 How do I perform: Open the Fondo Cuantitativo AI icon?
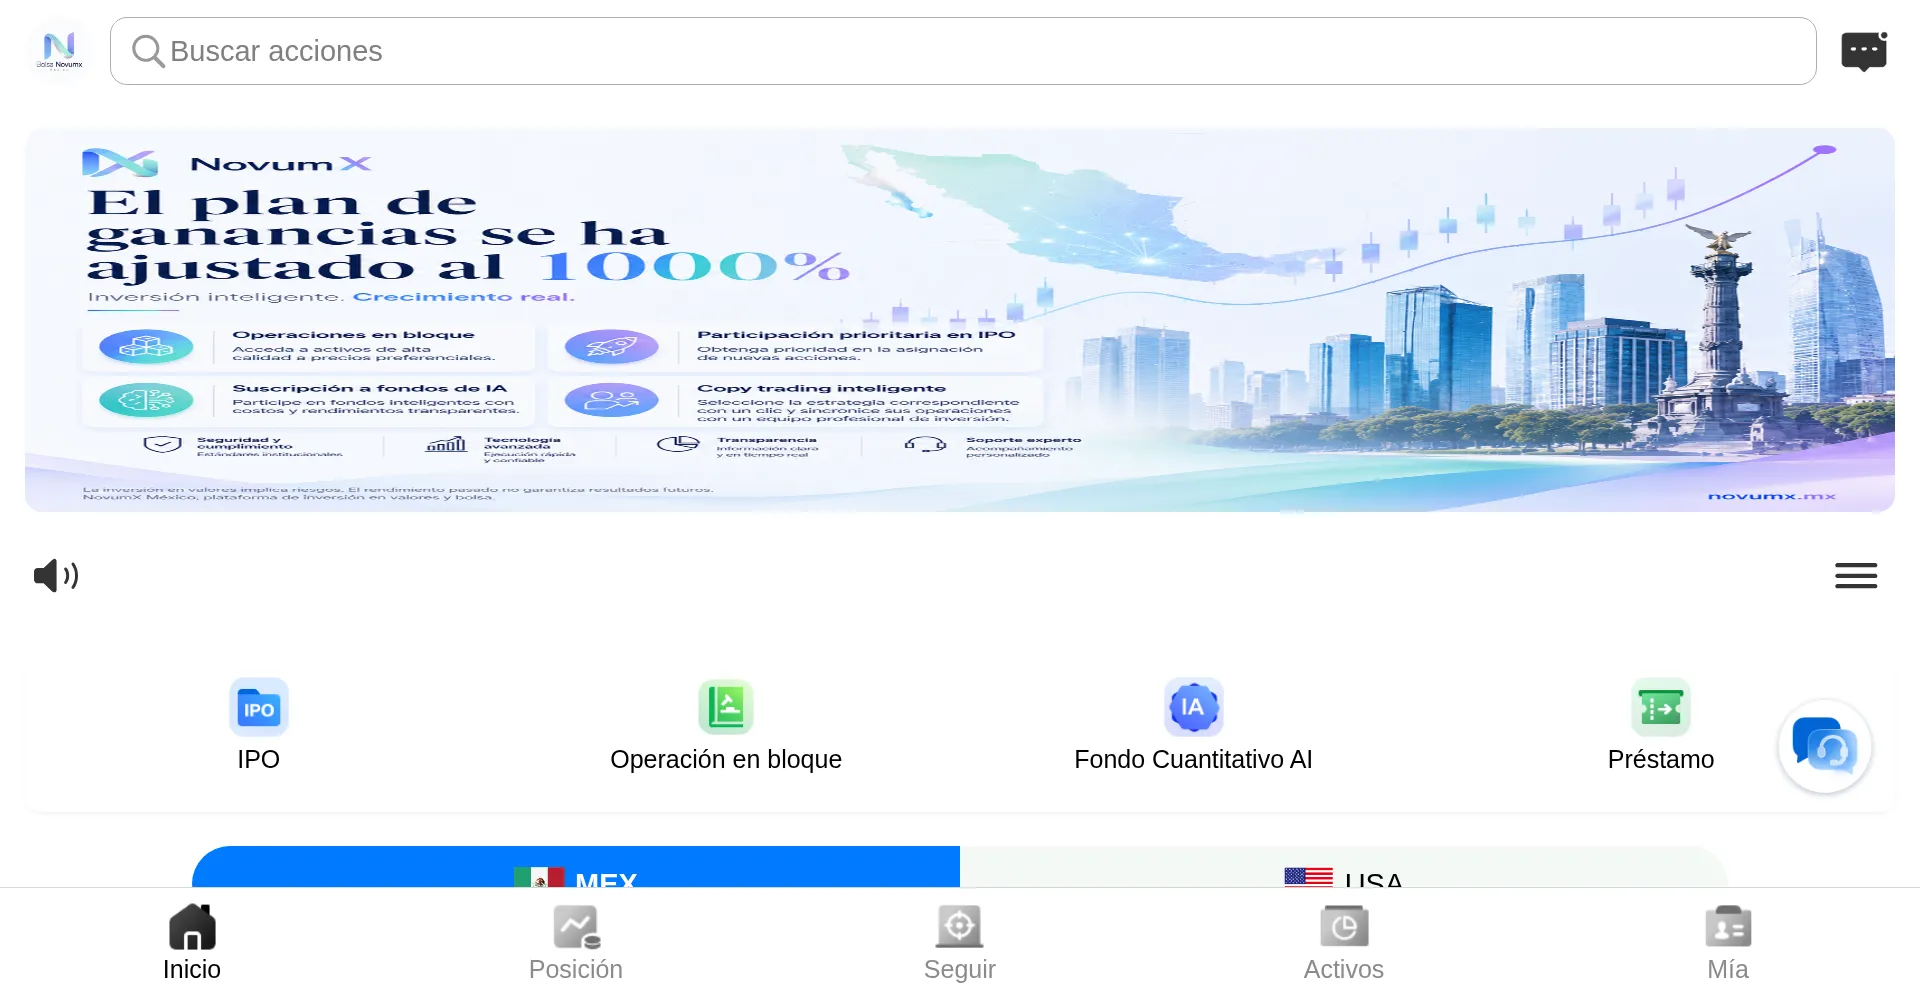point(1193,707)
